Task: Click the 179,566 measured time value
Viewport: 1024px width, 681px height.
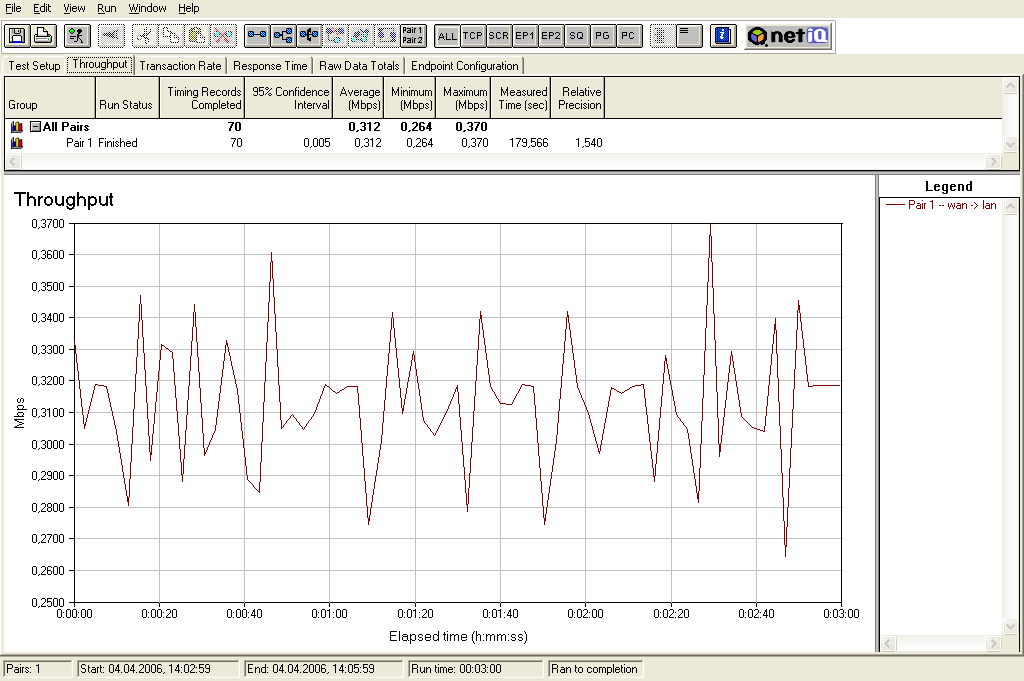Action: 528,143
